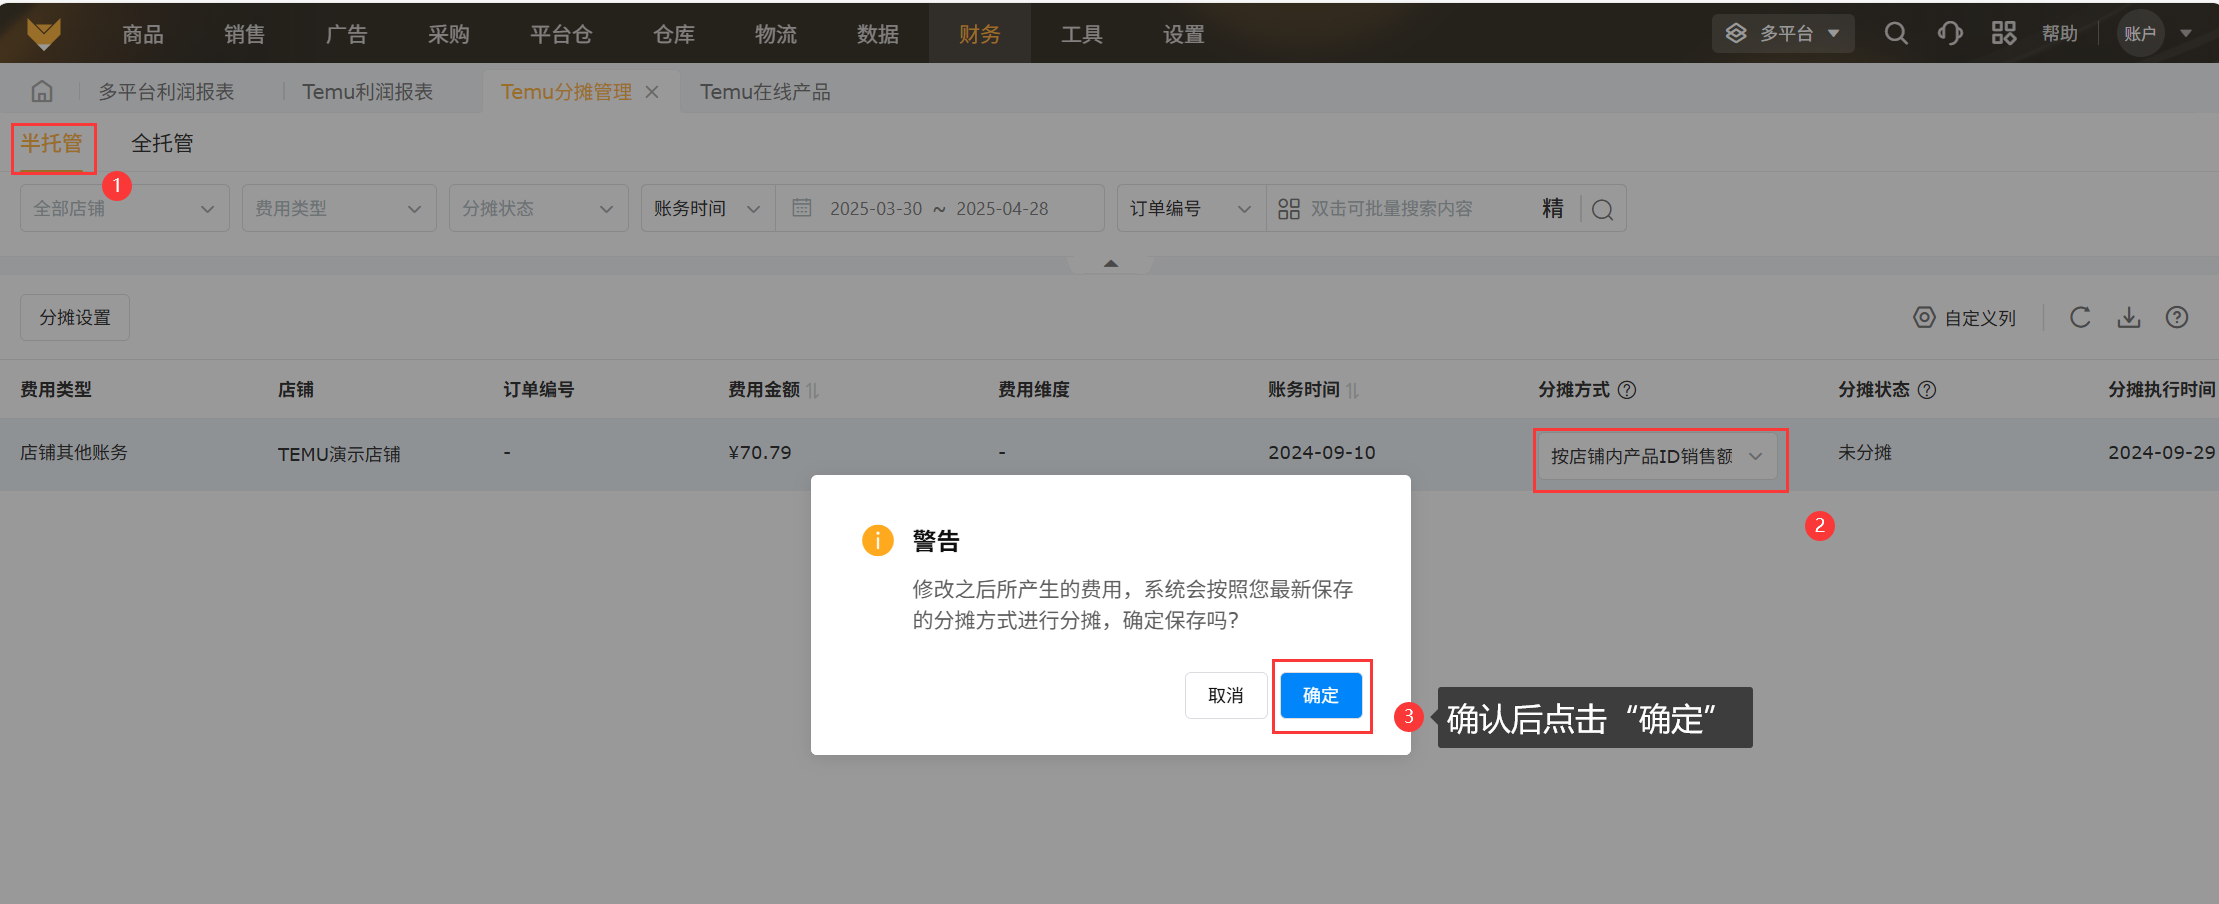Image resolution: width=2219 pixels, height=904 pixels.
Task: Open the help question icon in toolbar
Action: [2177, 317]
